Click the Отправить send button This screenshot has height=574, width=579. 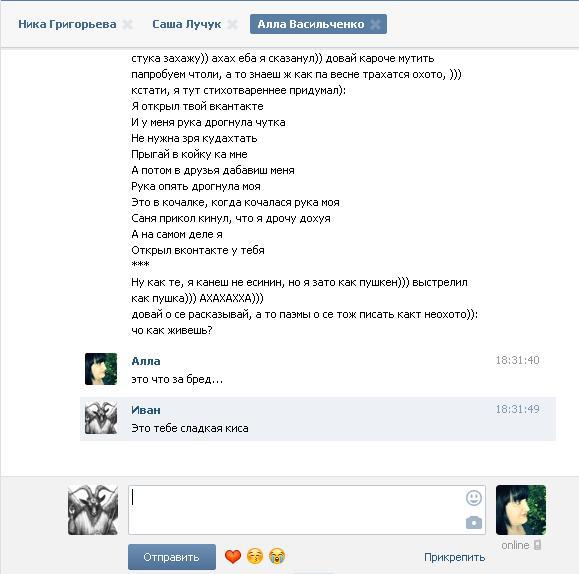click(172, 557)
